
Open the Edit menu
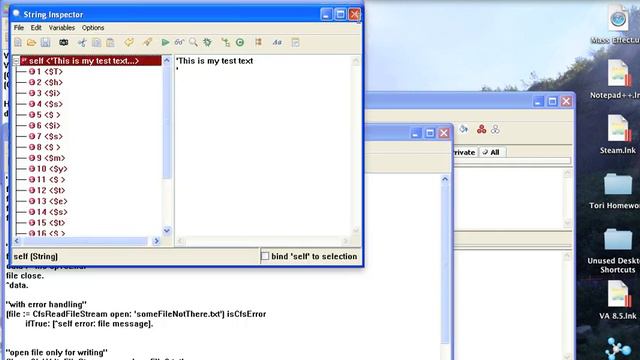[36, 28]
